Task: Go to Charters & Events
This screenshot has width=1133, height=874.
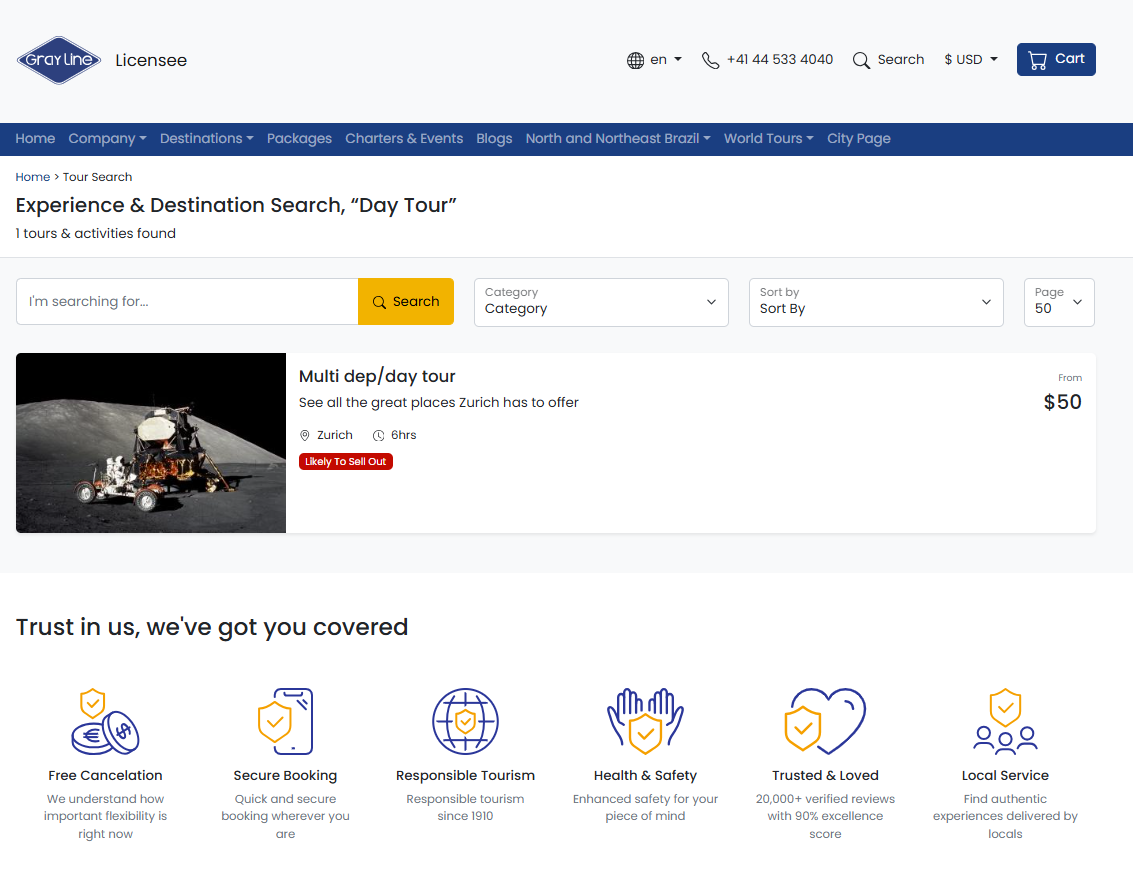Action: (404, 139)
